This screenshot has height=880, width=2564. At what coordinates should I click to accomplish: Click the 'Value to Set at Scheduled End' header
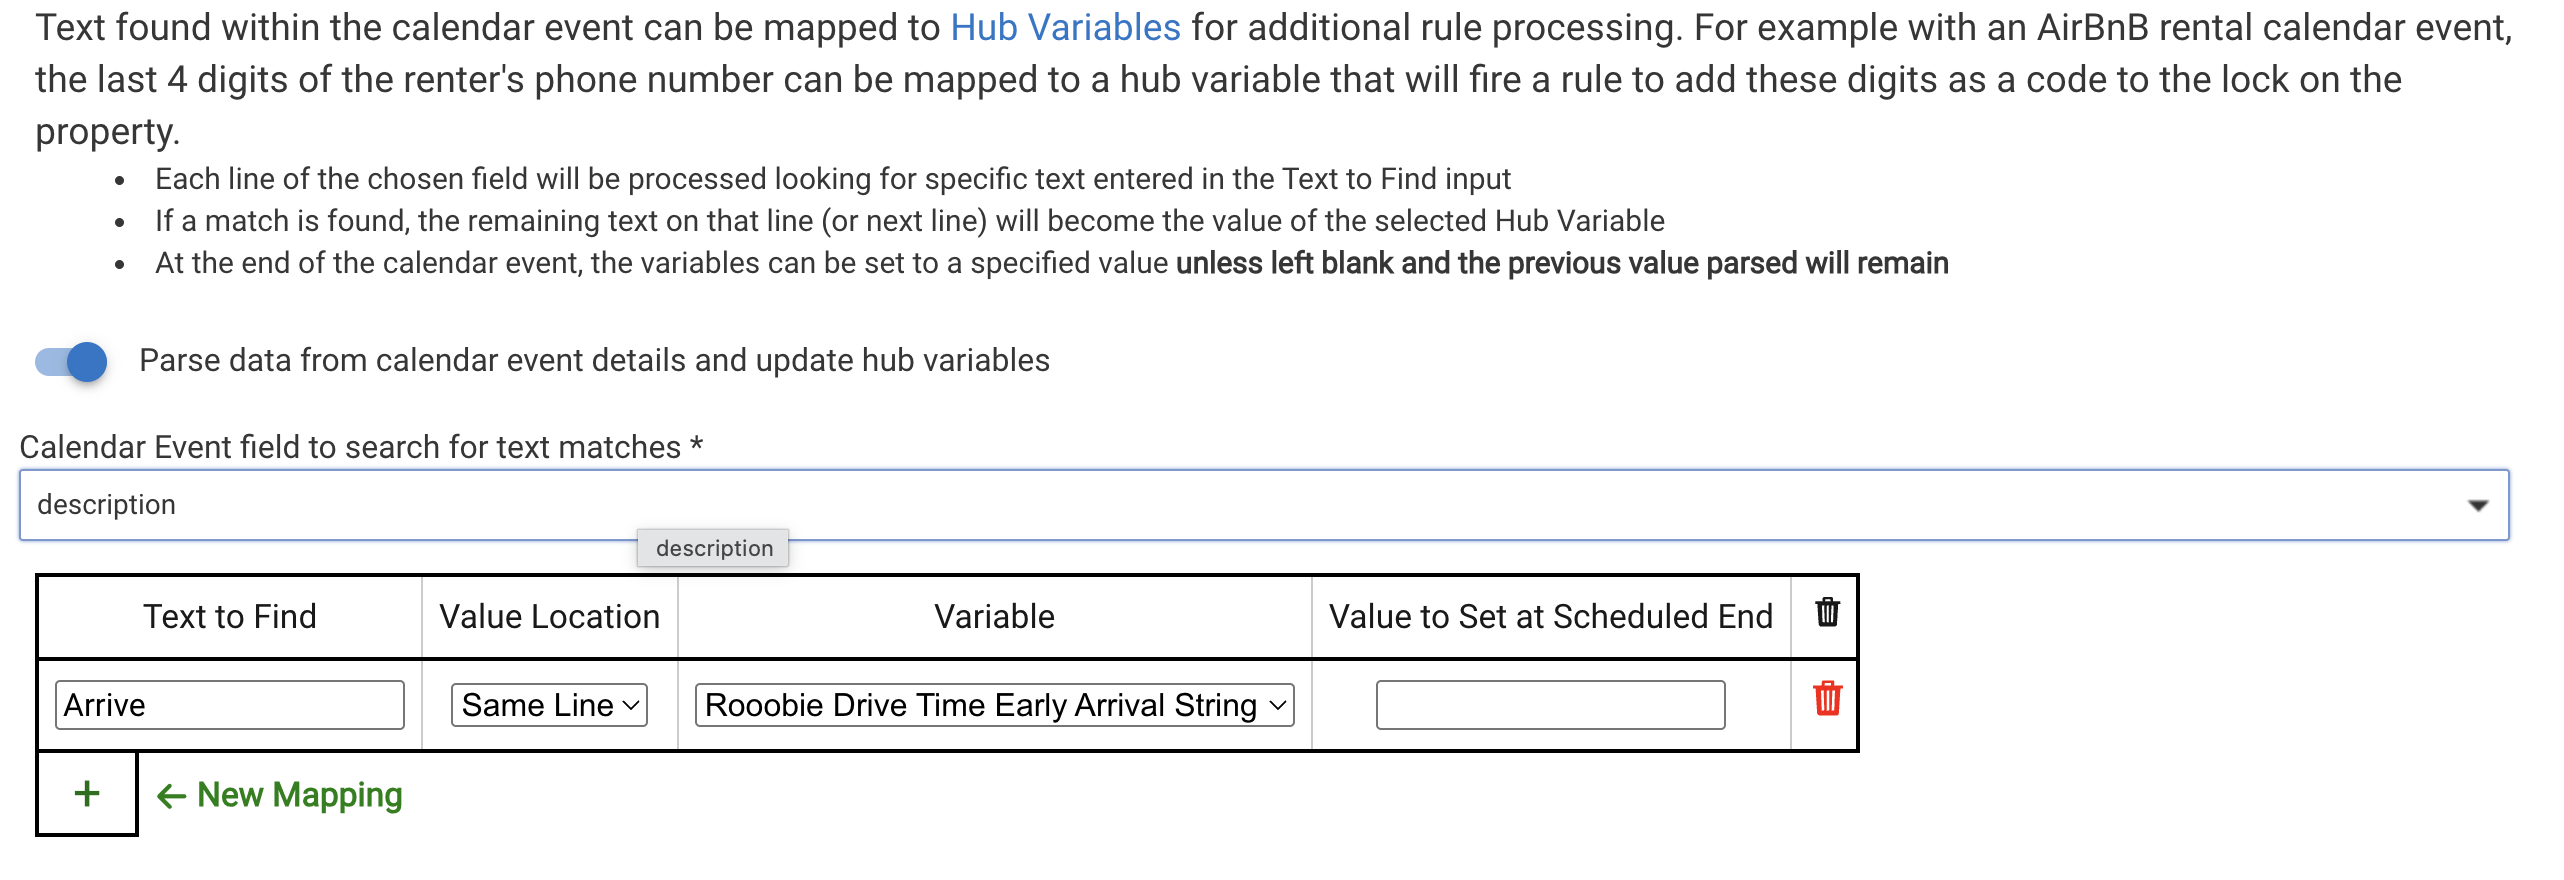pos(1550,616)
